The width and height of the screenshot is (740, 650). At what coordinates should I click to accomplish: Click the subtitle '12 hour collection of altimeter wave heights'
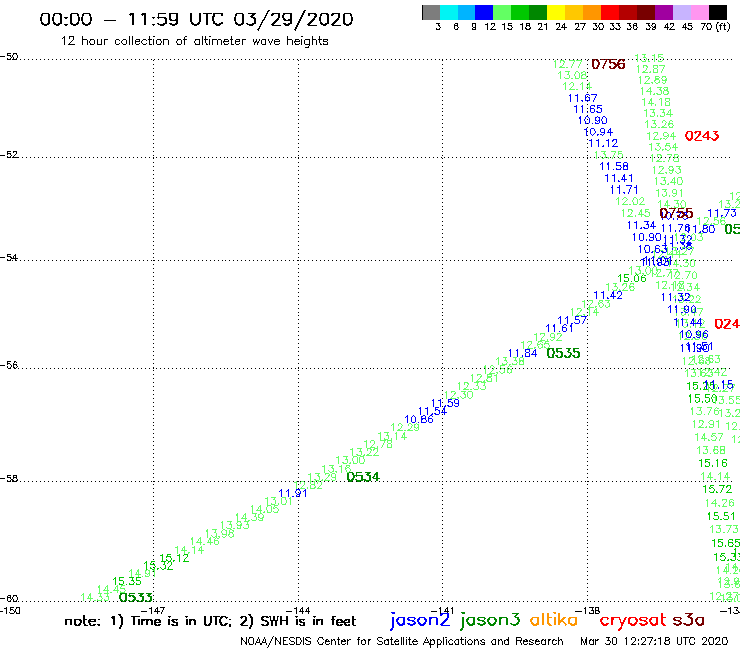pos(194,41)
